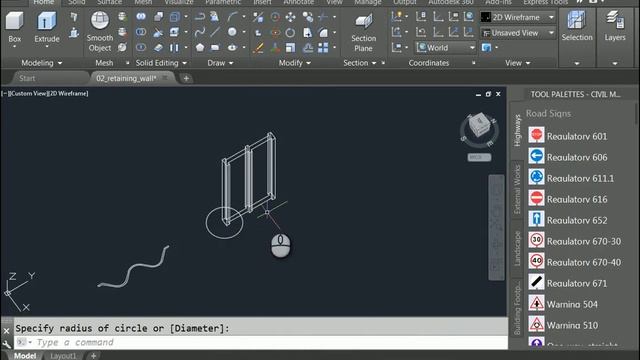This screenshot has width=640, height=360.
Task: Open the Visual Style 2D Wireframe dropdown
Action: (x=518, y=17)
